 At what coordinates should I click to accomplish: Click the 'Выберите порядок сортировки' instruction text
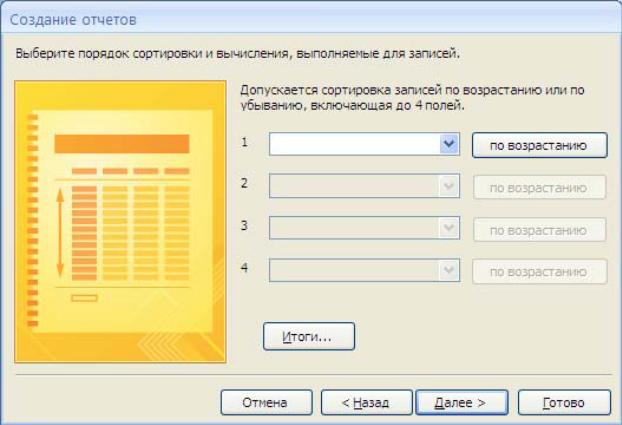(238, 53)
